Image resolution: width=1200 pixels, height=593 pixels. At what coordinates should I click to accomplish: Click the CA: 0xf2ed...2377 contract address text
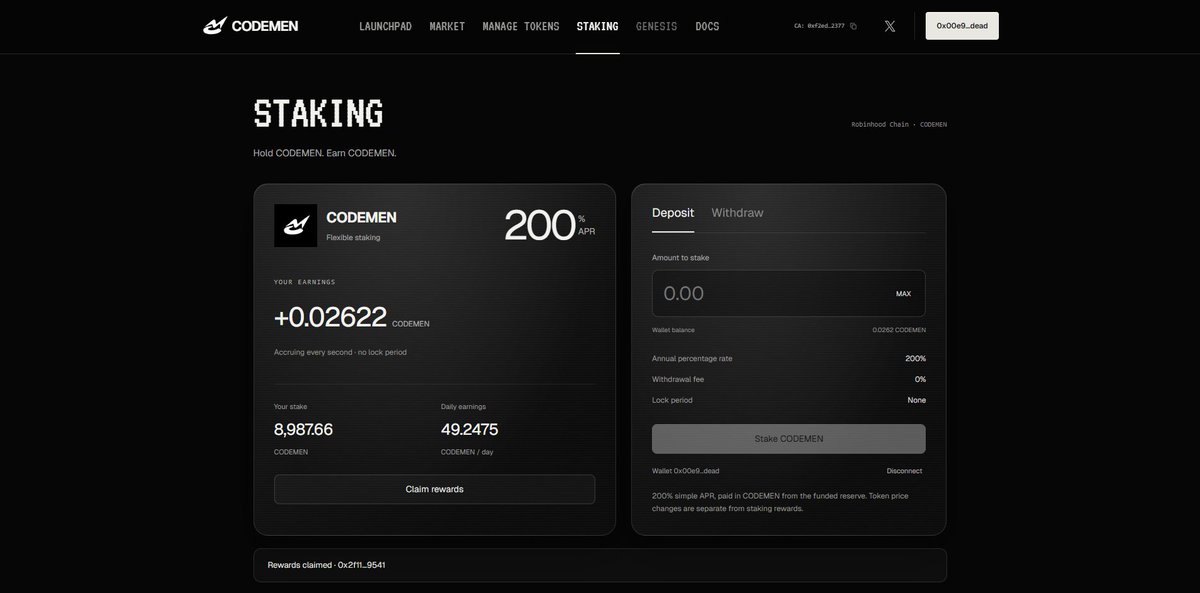820,26
